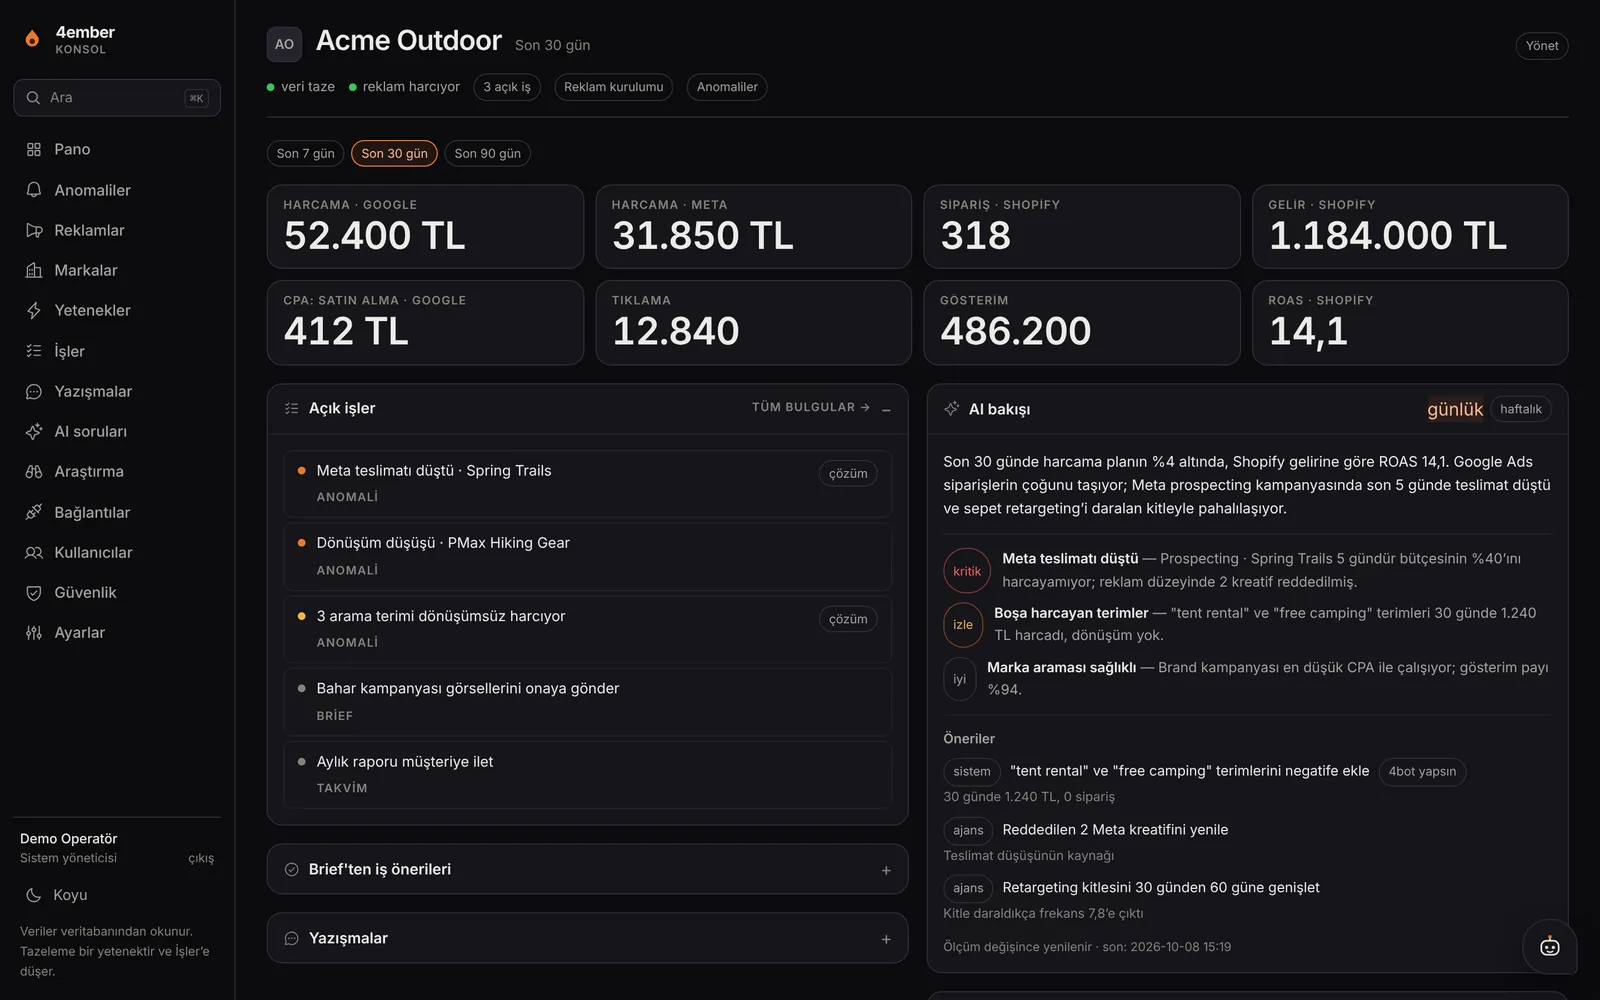Click the Markalar building icon
Viewport: 1600px width, 1000px height.
34,270
